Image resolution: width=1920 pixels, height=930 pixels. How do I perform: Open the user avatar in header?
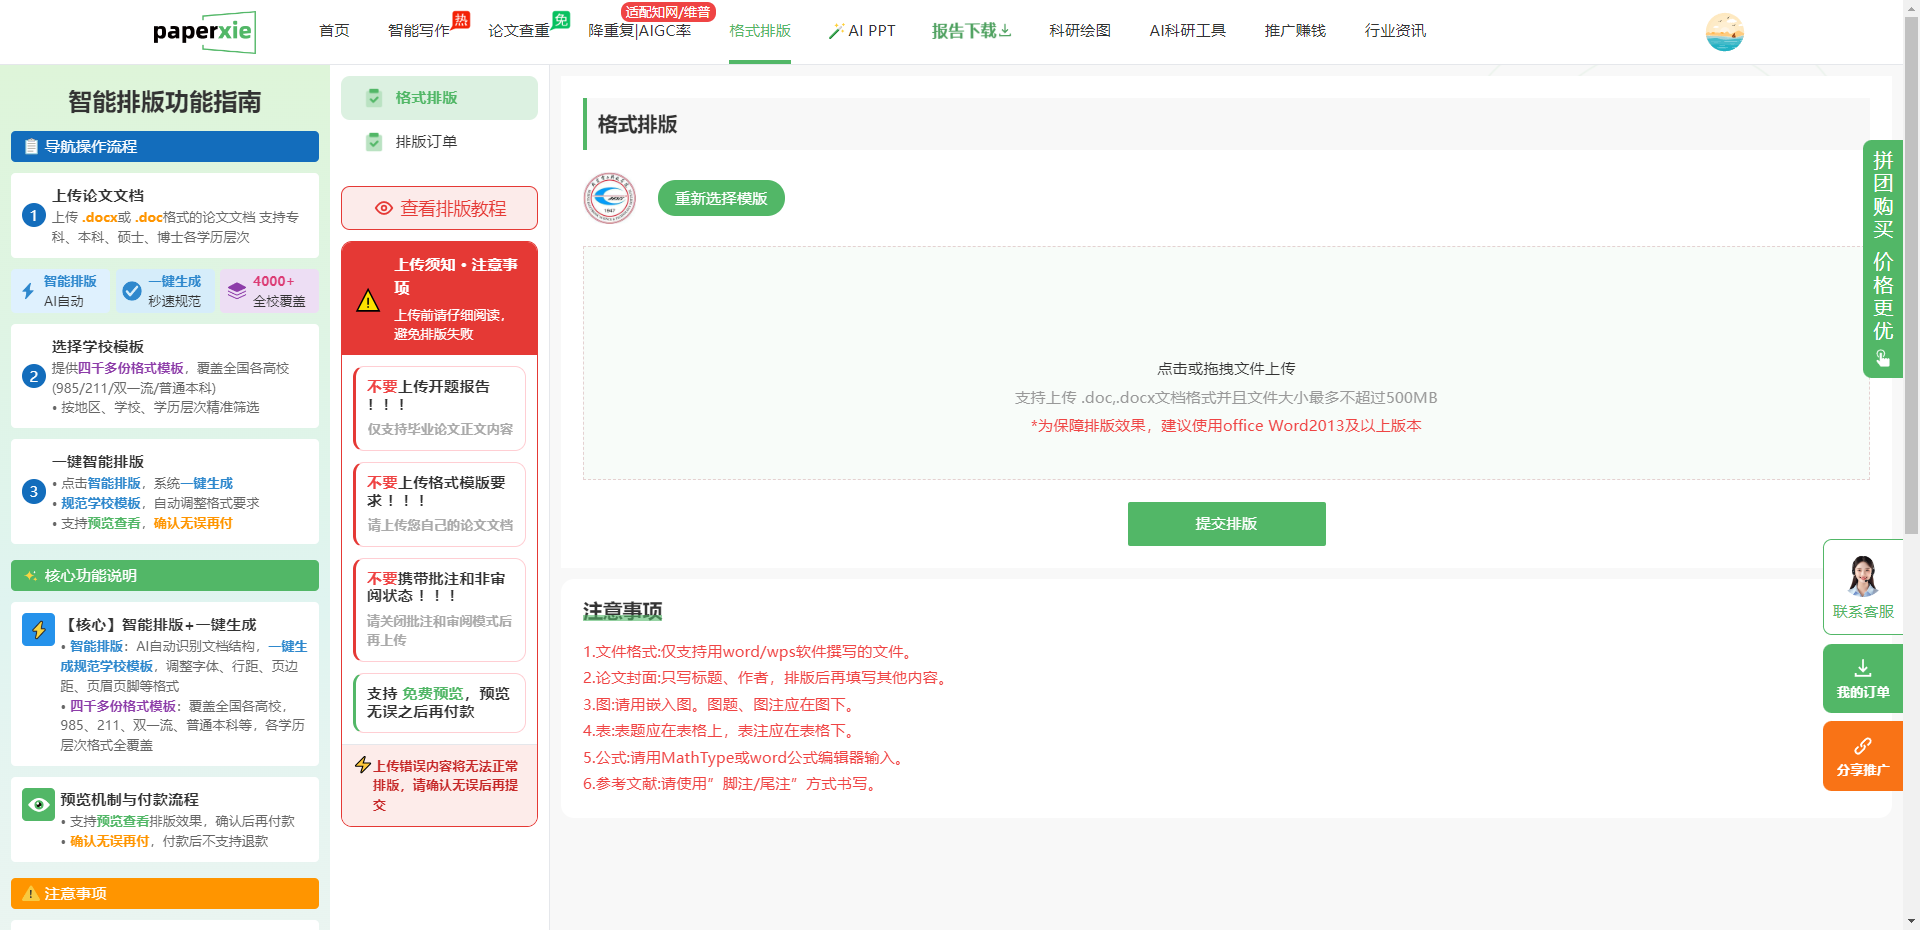(1724, 32)
